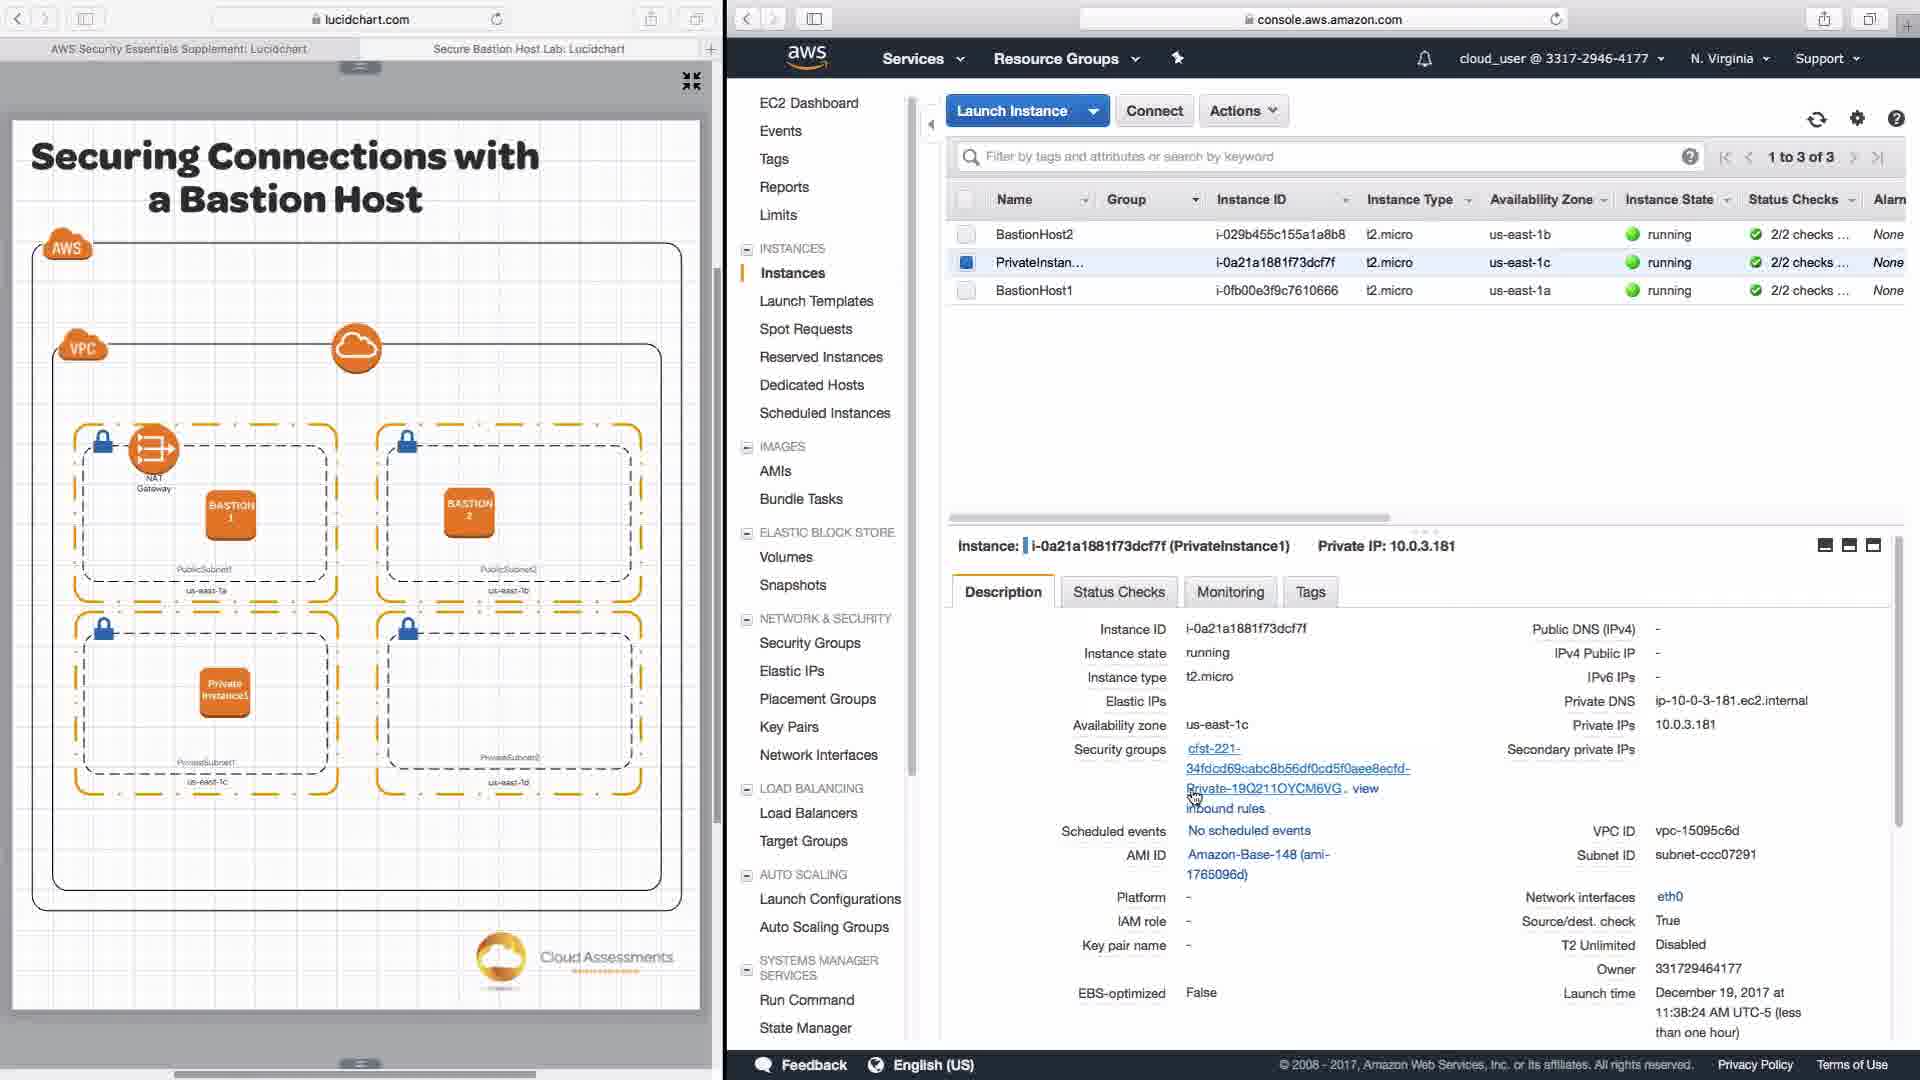1920x1080 pixels.
Task: Open the settings gear in EC2 console
Action: [x=1857, y=118]
